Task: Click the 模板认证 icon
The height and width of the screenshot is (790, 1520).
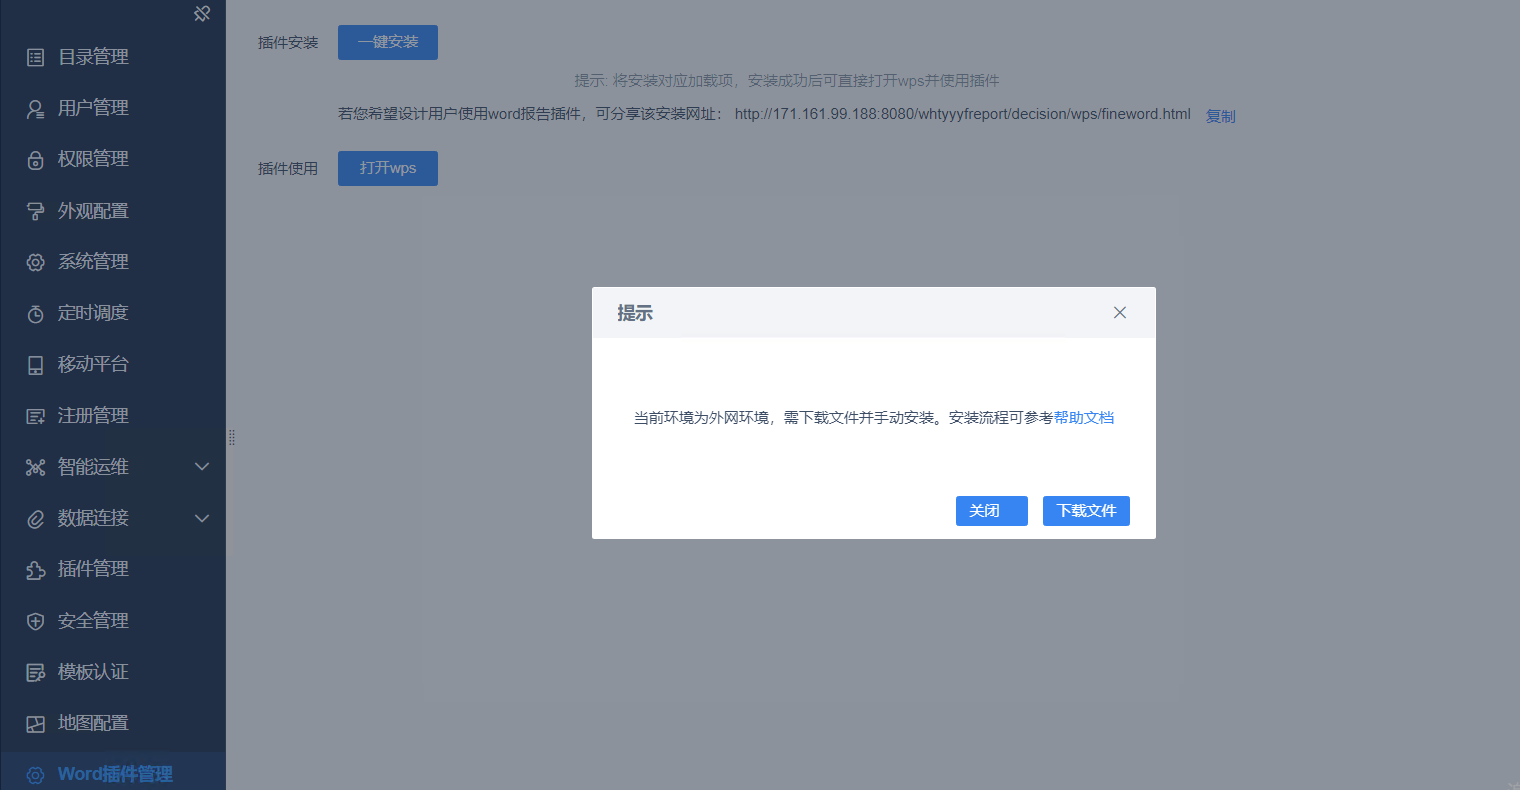Action: pos(35,673)
